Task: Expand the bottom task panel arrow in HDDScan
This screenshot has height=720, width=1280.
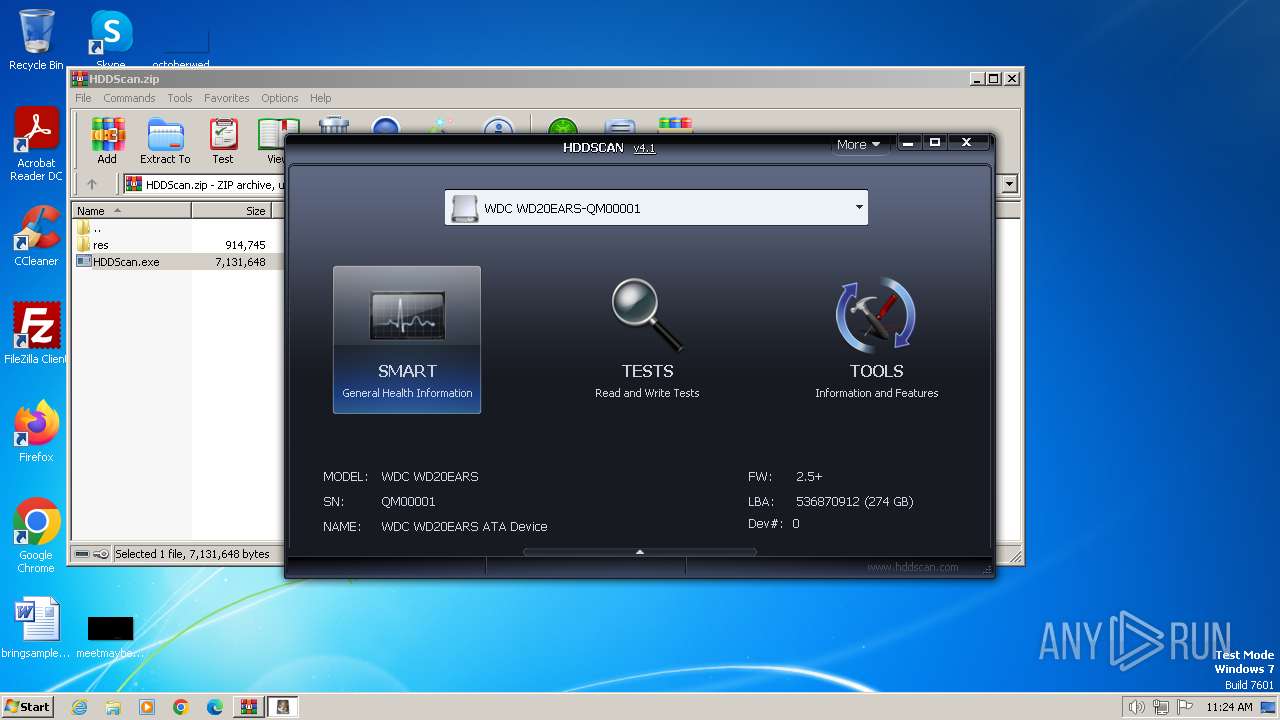Action: click(640, 552)
